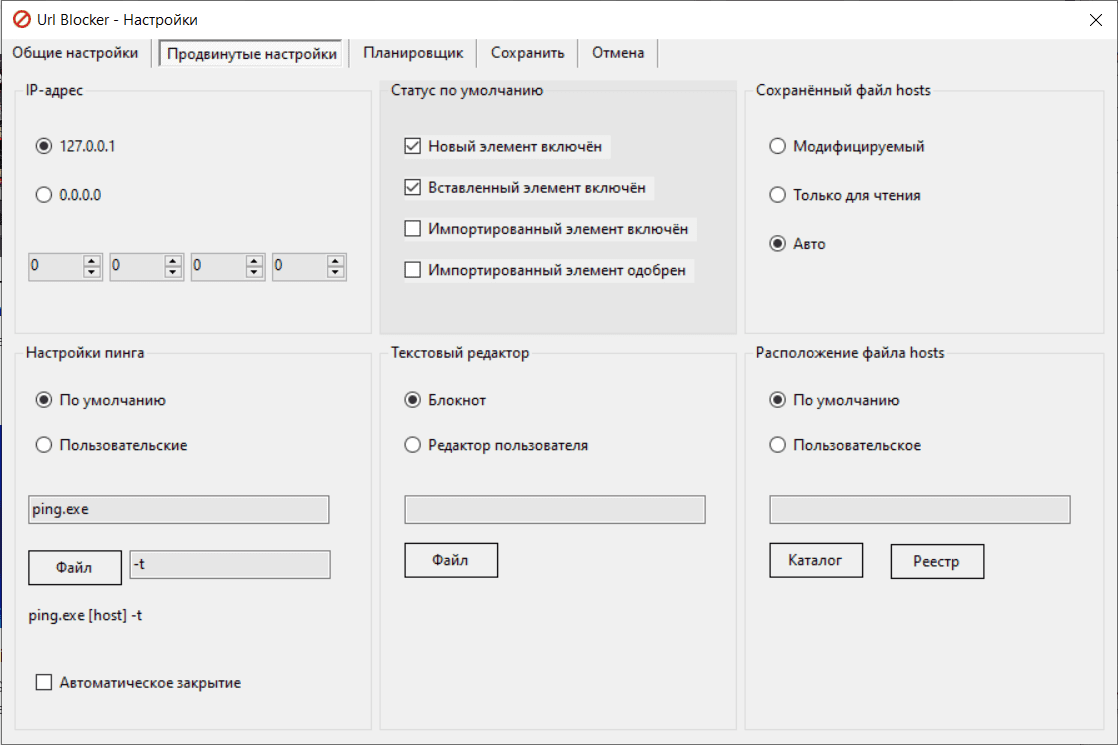Choose the 127.0.0.1 radio button
This screenshot has width=1118, height=745.
pyautogui.click(x=43, y=146)
